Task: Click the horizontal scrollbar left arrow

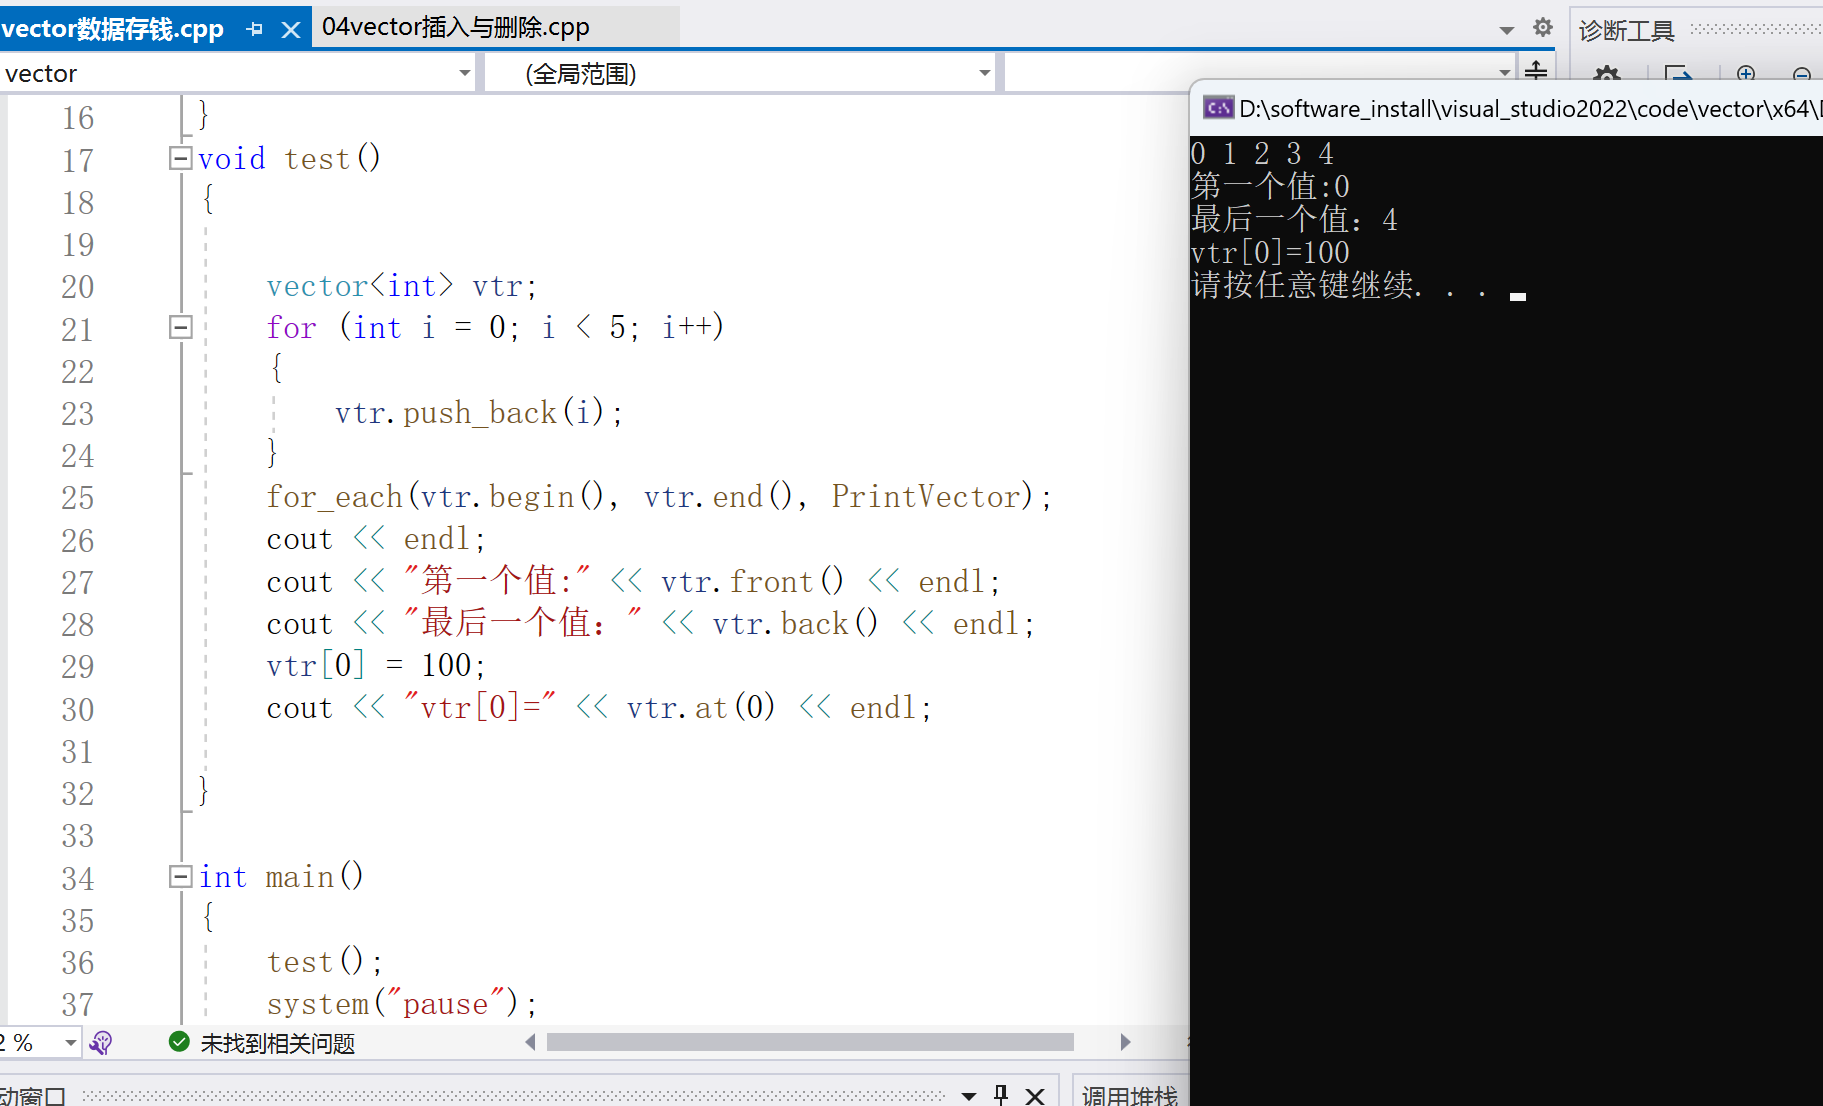Action: 530,1042
